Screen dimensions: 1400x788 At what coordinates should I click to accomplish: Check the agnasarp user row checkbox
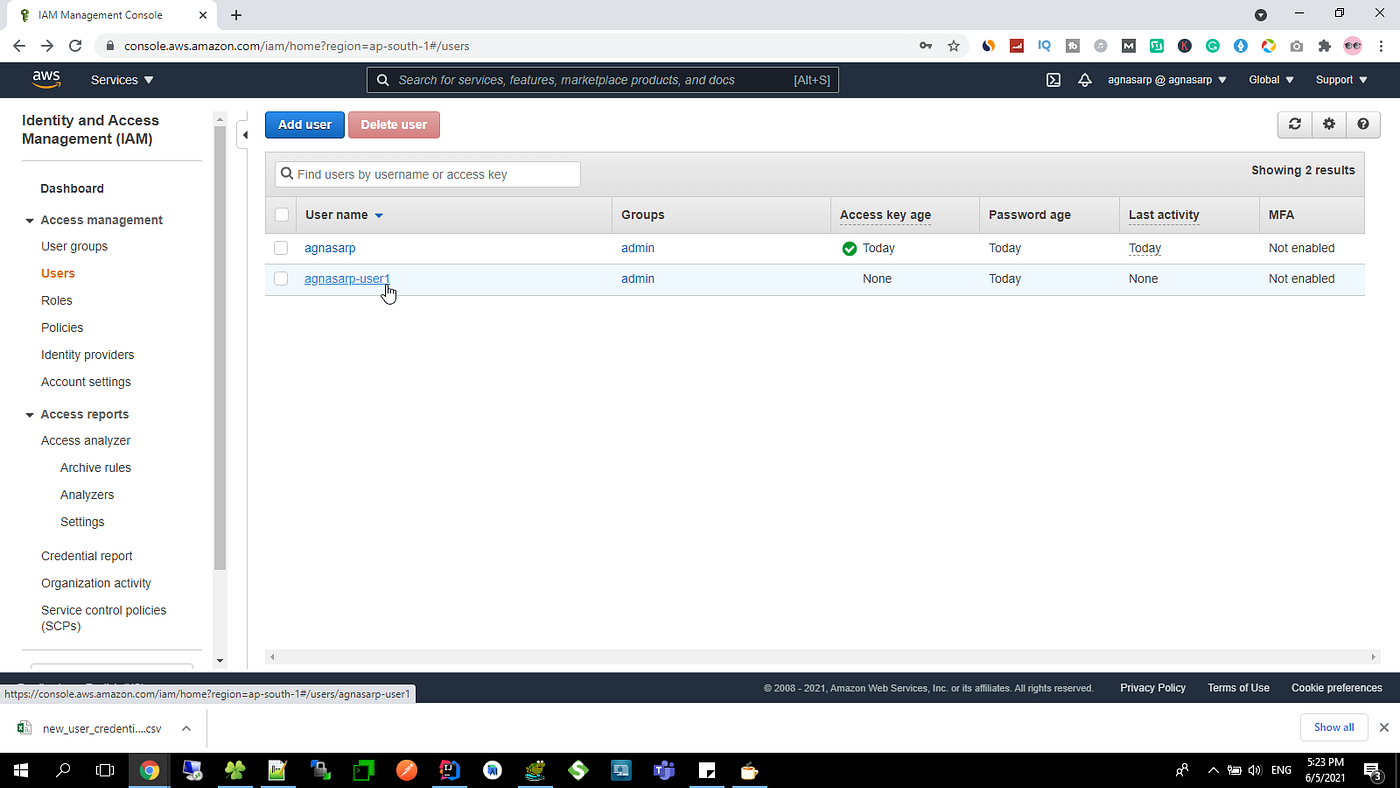click(x=281, y=248)
